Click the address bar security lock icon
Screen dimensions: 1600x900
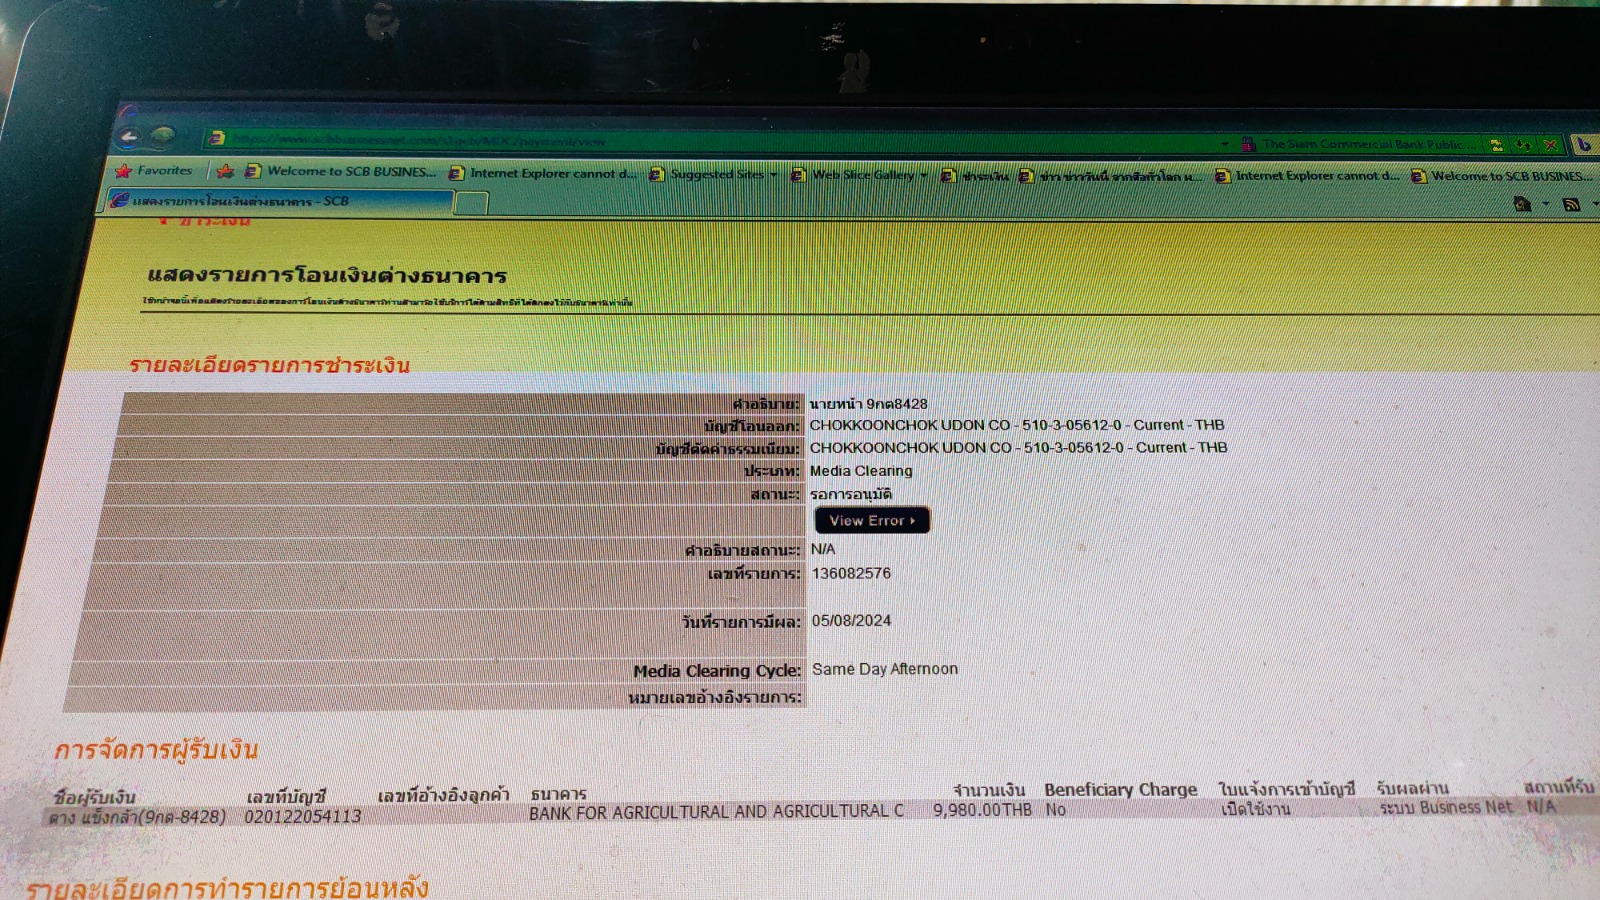(x=1248, y=144)
